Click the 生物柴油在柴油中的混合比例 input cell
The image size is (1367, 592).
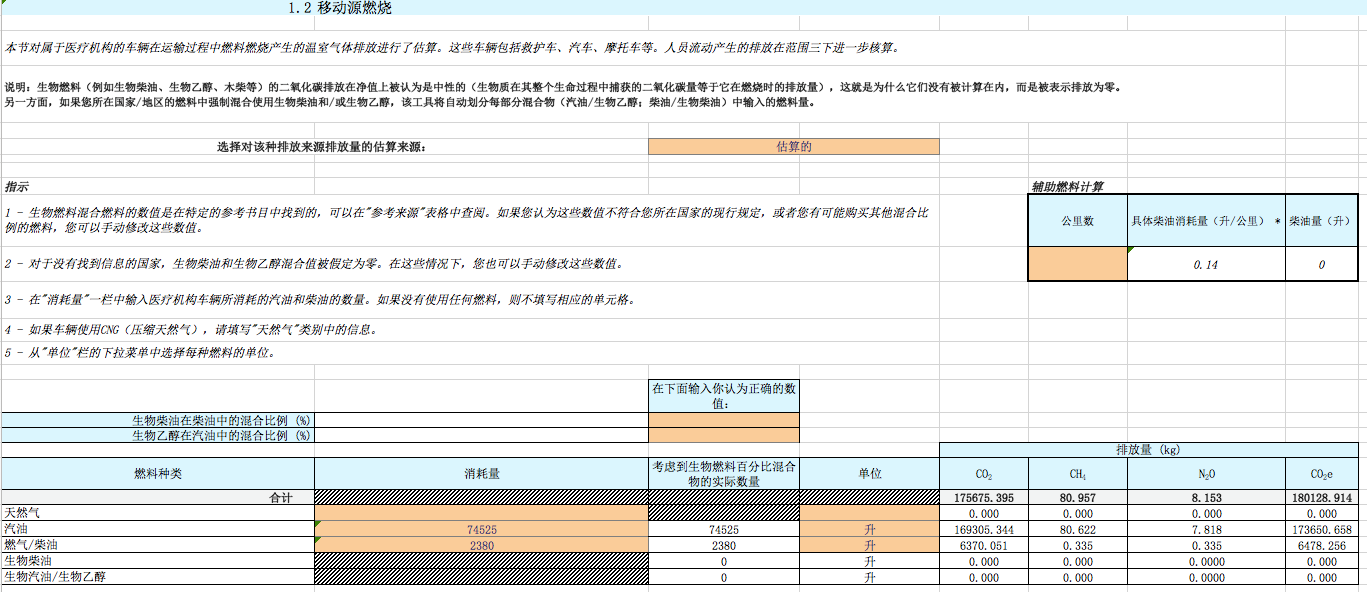point(723,420)
